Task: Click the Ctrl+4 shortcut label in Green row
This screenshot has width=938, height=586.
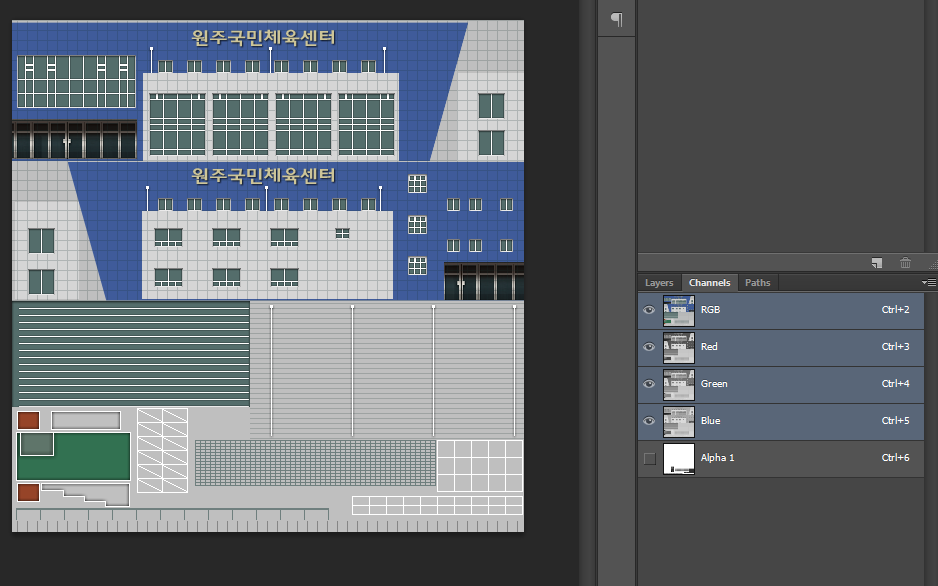Action: (x=896, y=384)
